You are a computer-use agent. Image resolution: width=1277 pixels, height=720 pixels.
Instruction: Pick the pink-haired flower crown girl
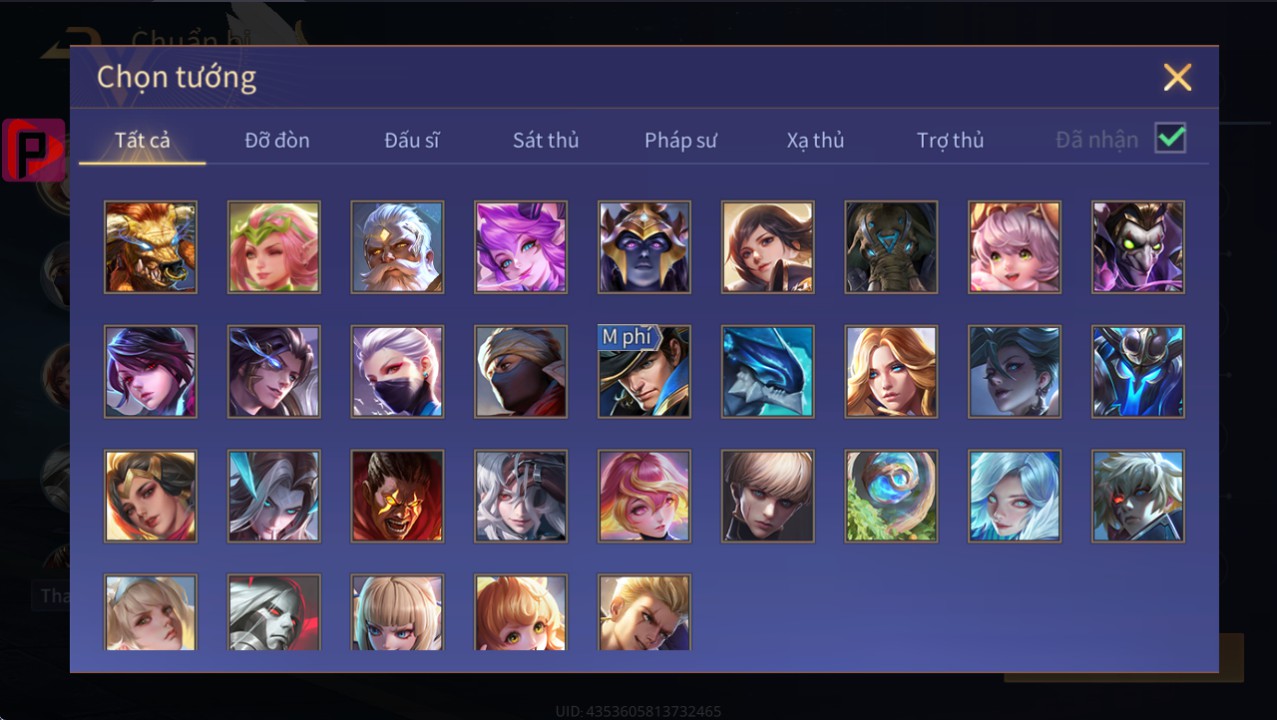coord(274,247)
